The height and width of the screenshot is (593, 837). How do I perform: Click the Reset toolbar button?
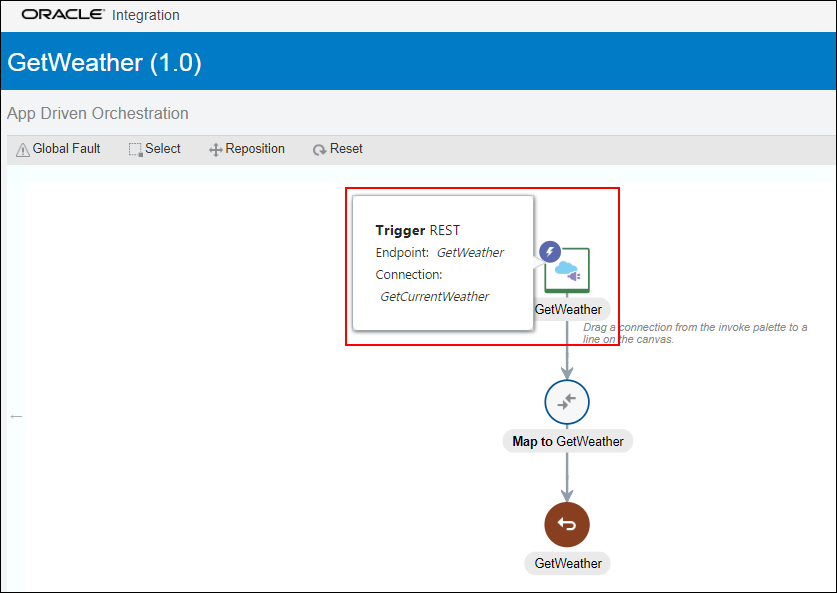pyautogui.click(x=337, y=148)
